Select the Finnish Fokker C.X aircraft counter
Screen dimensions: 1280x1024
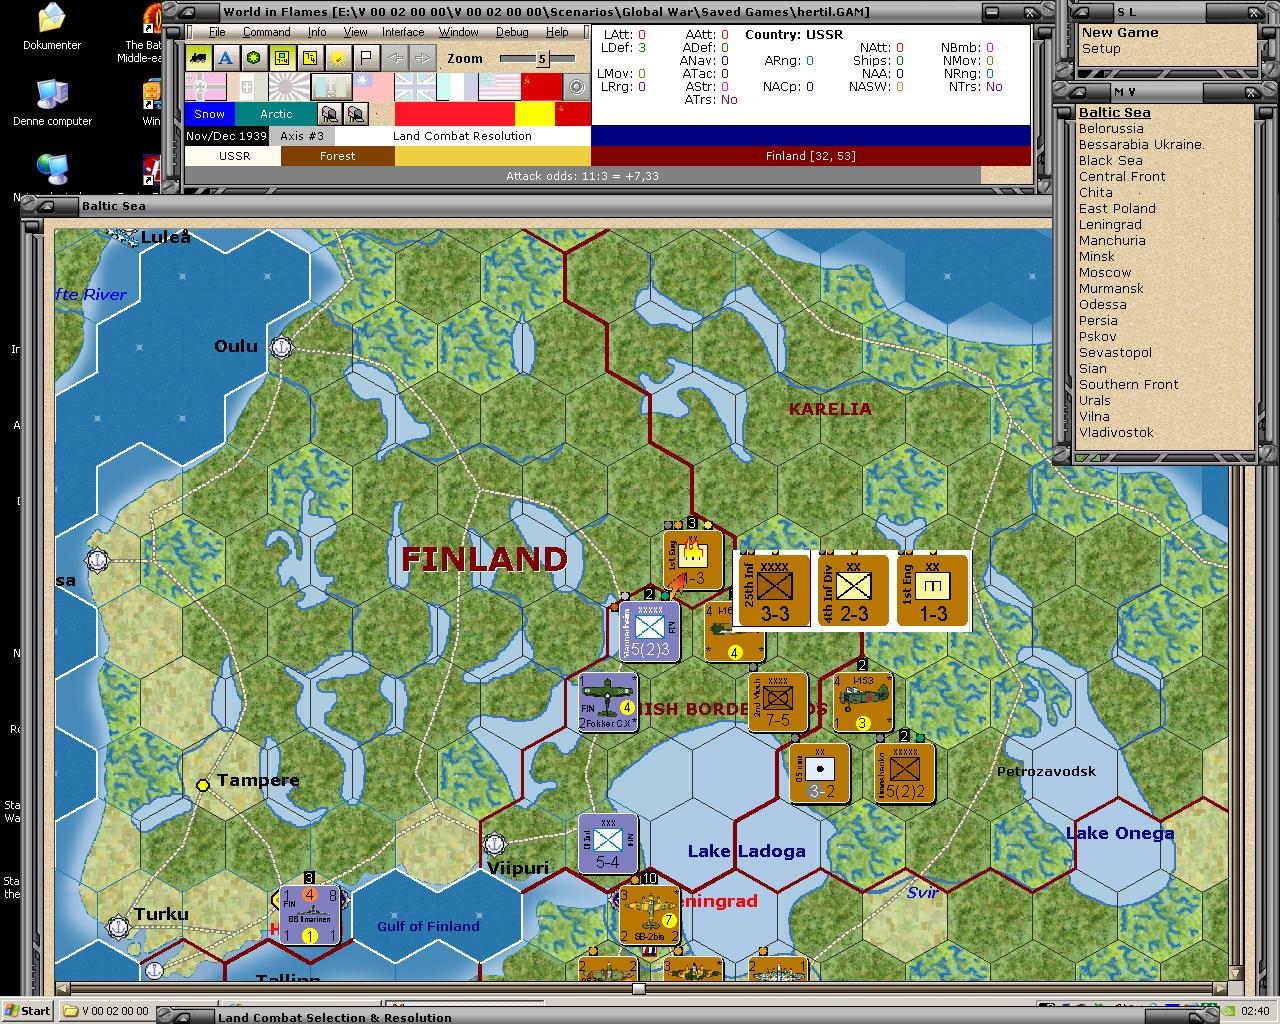608,702
